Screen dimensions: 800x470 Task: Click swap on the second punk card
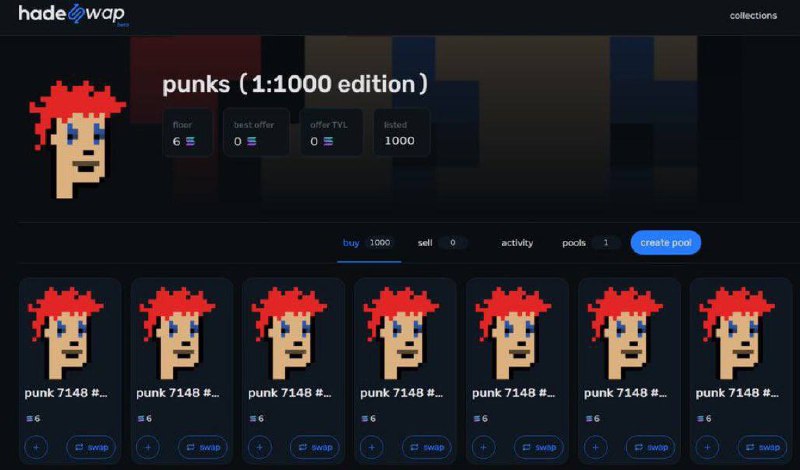[x=203, y=448]
